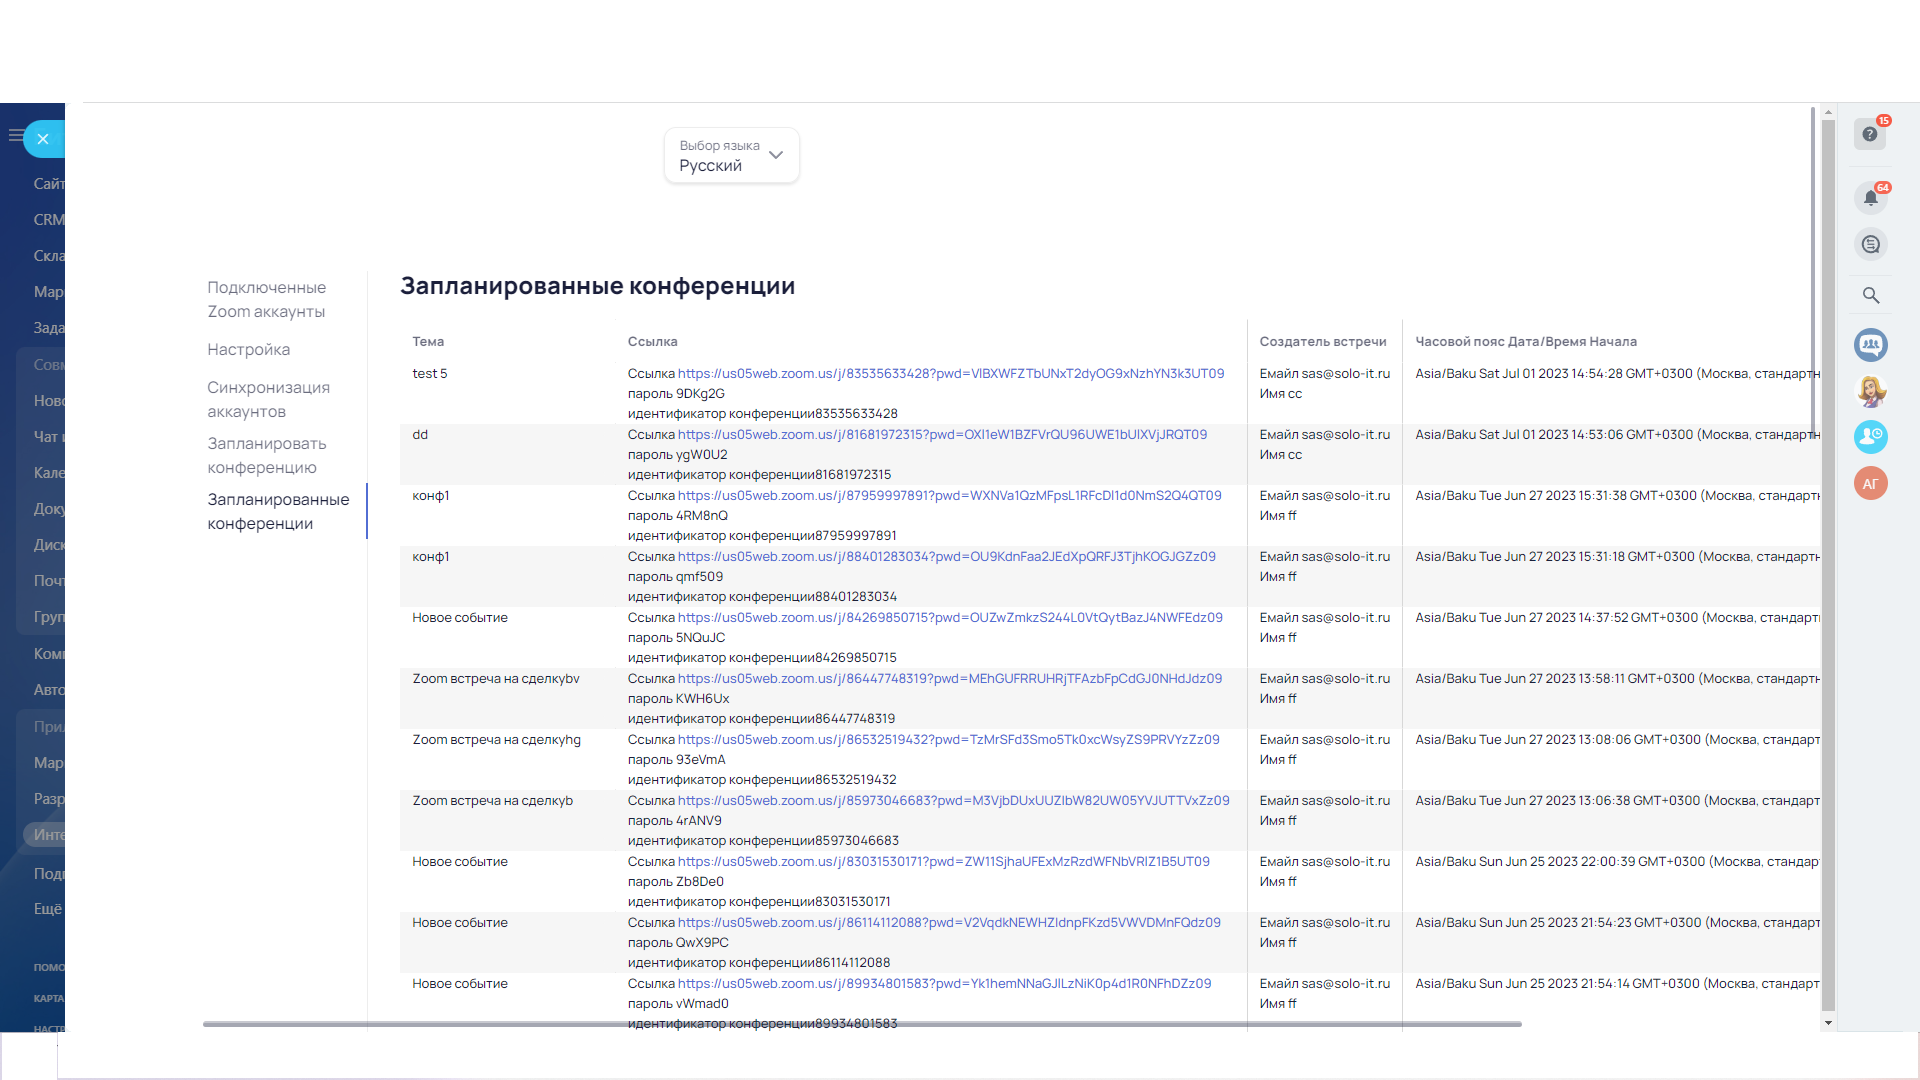Screen dimensions: 1920x1080
Task: Go to Настройка menu item
Action: coord(248,349)
